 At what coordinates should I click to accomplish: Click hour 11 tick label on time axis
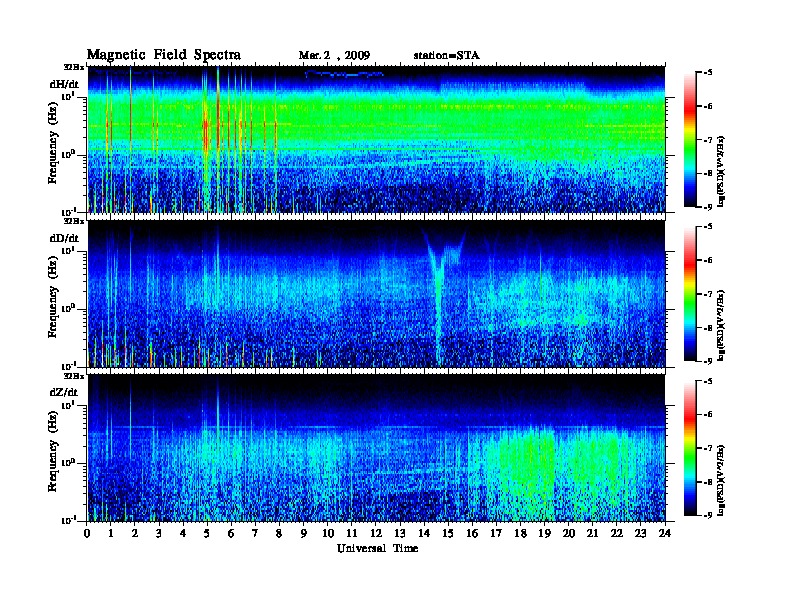pyautogui.click(x=352, y=533)
